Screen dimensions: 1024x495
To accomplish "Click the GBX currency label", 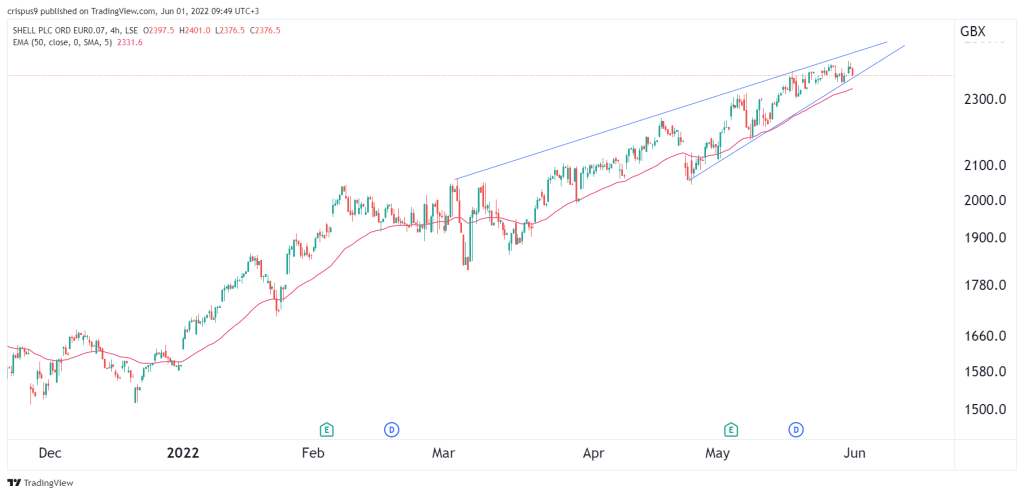I will tap(972, 31).
